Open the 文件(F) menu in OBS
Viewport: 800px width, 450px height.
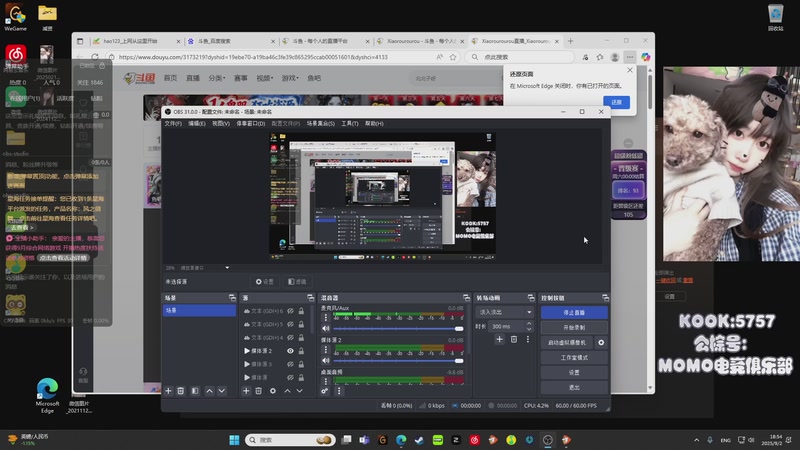173,123
